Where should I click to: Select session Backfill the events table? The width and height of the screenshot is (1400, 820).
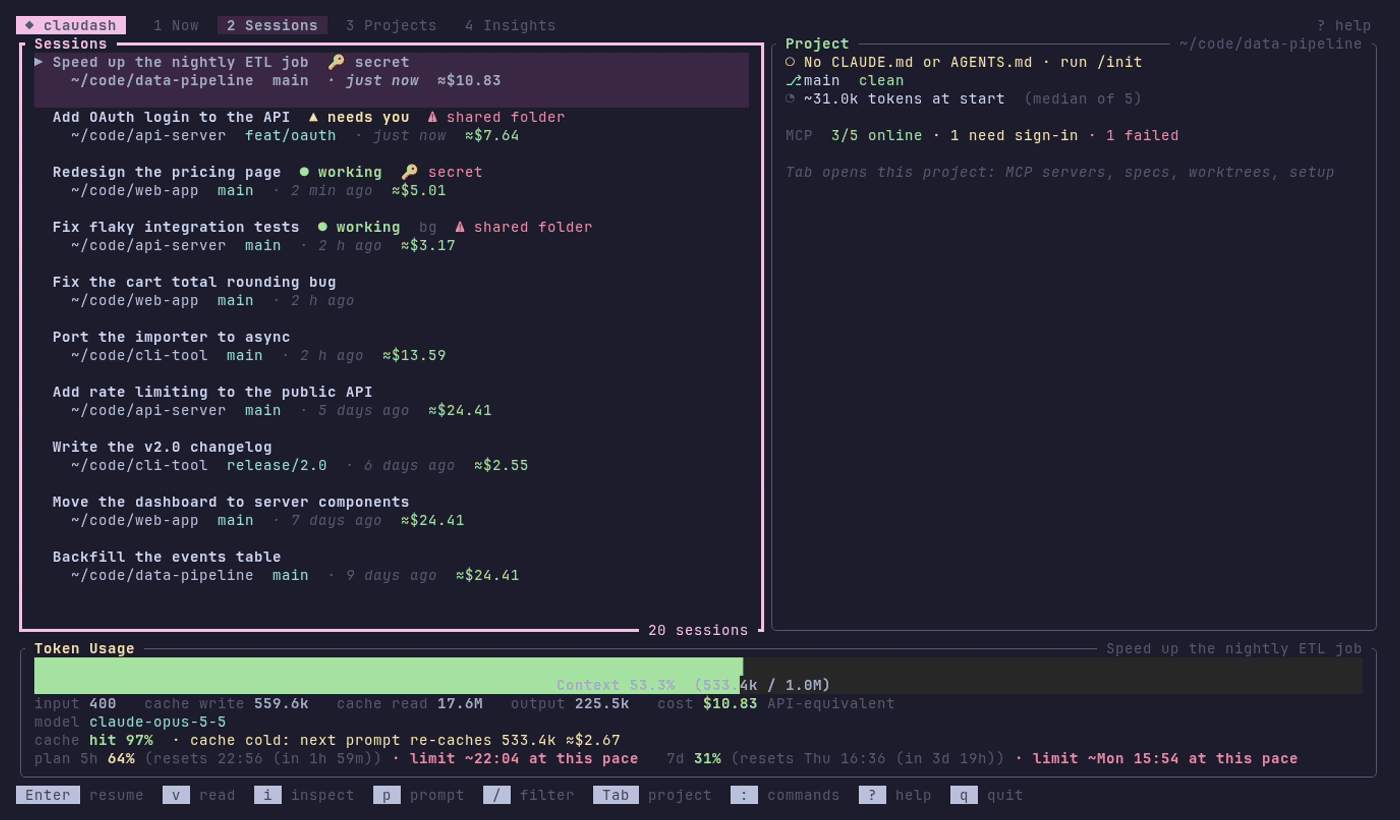point(391,566)
